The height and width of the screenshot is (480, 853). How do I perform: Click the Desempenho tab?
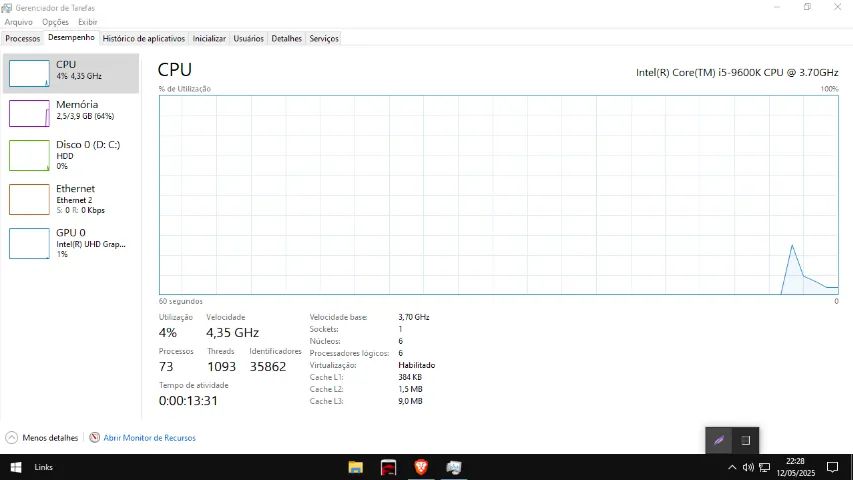(x=71, y=38)
